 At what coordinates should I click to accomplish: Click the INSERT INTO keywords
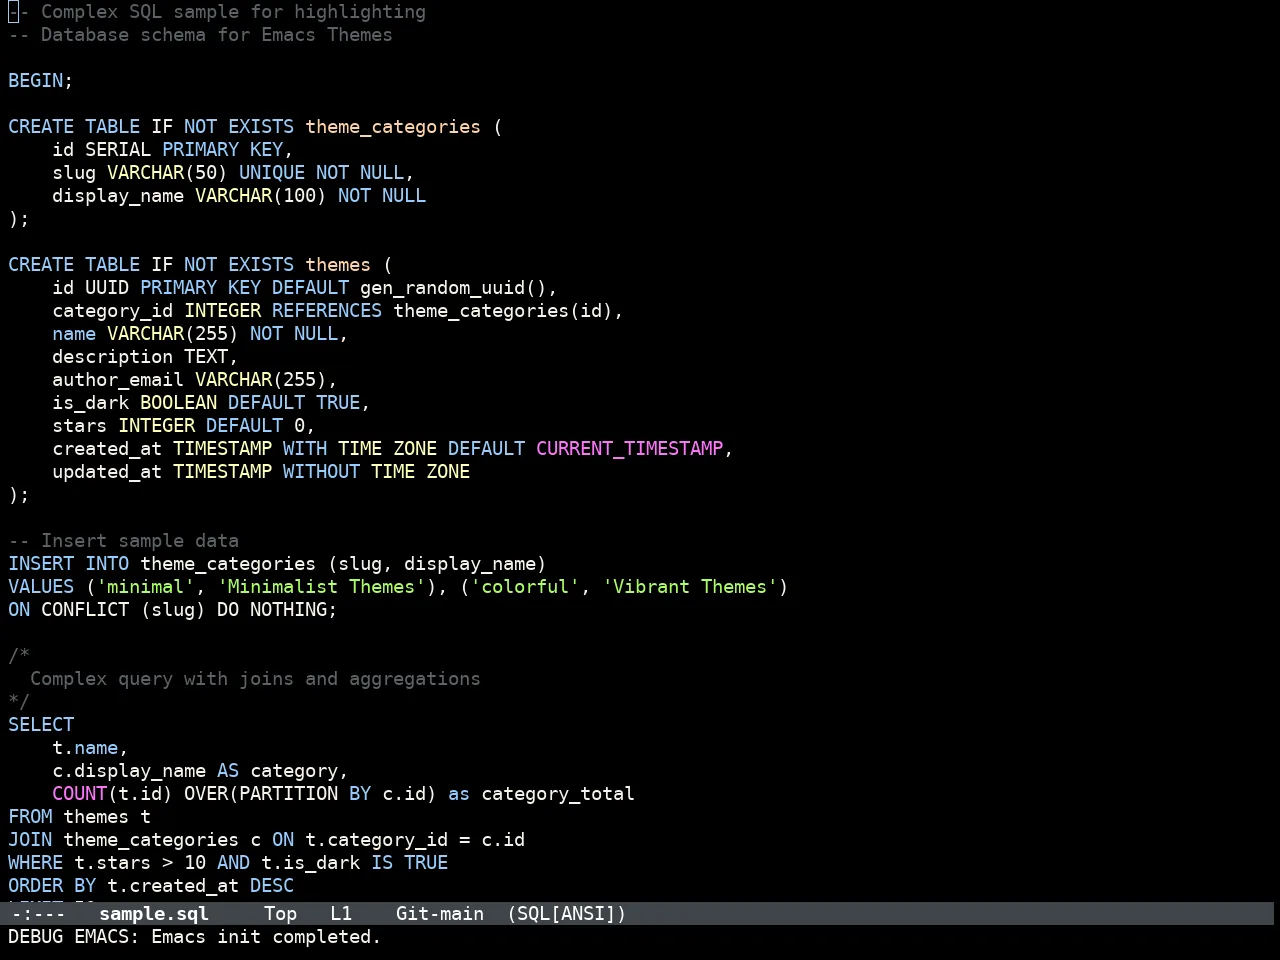[x=68, y=564]
